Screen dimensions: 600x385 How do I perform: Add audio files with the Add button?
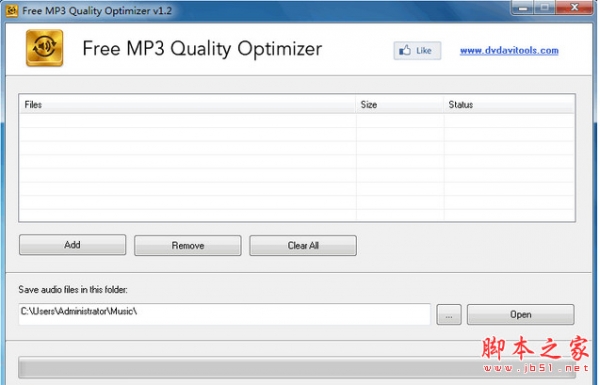coord(72,245)
